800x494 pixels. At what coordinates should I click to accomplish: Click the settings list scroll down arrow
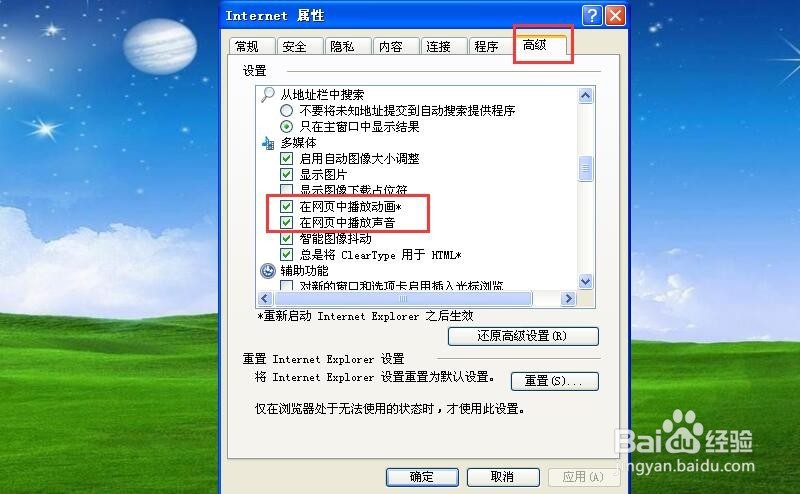pos(586,281)
